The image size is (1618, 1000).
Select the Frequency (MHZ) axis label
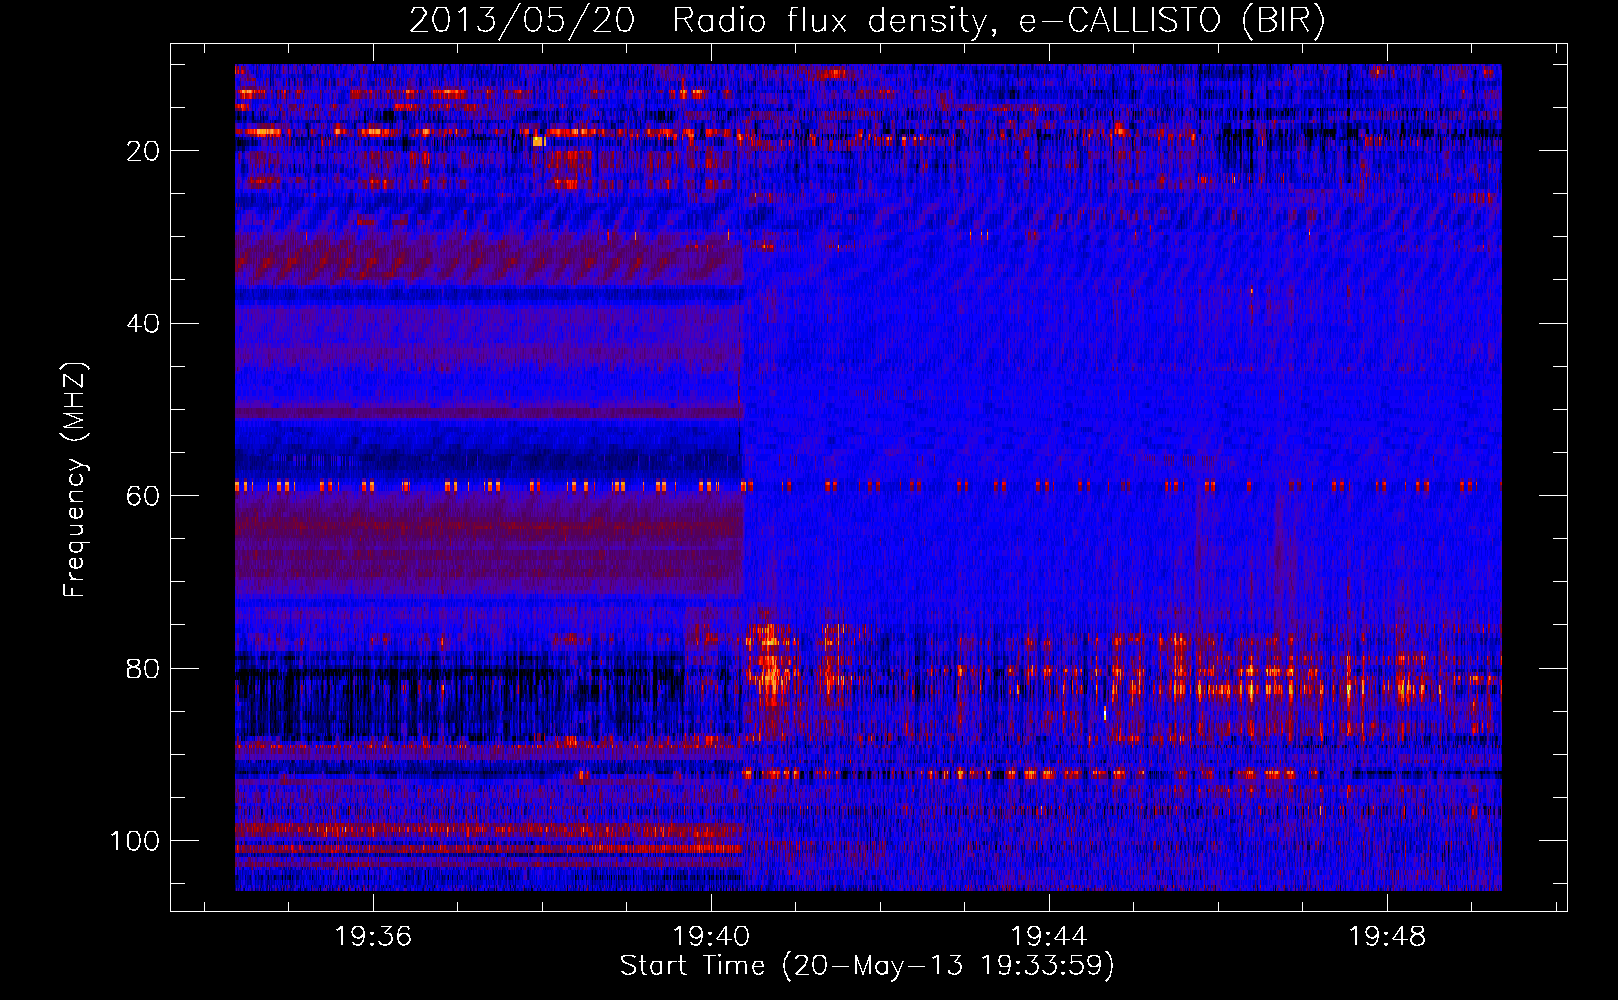click(75, 480)
